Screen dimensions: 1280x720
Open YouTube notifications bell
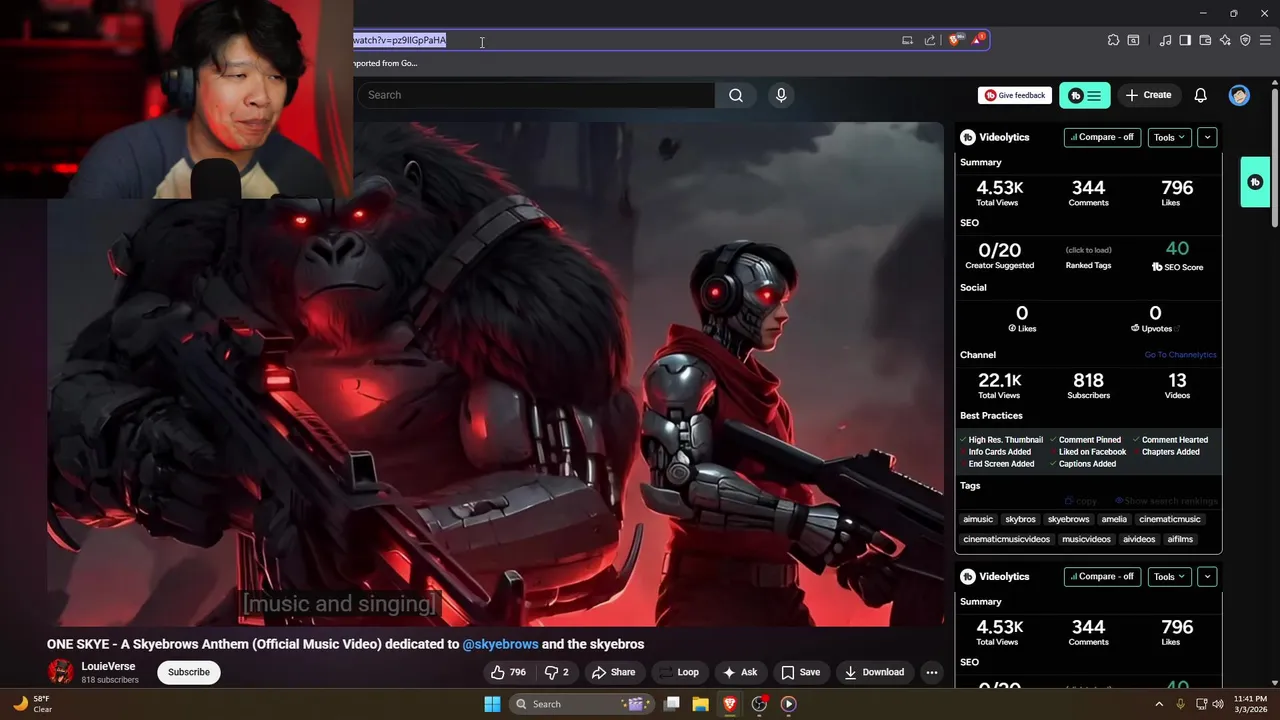click(x=1200, y=95)
